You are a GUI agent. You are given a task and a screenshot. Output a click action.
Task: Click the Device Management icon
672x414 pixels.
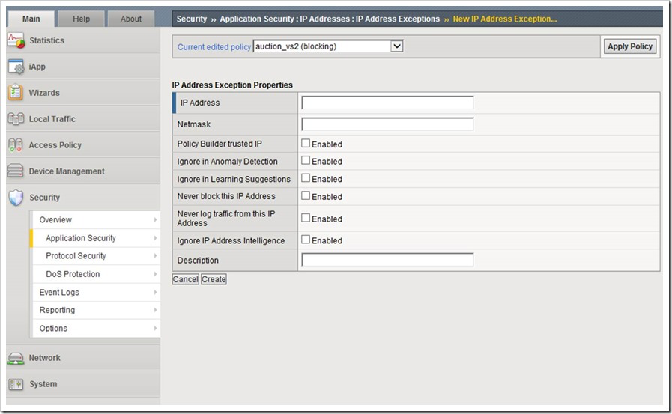[x=15, y=171]
